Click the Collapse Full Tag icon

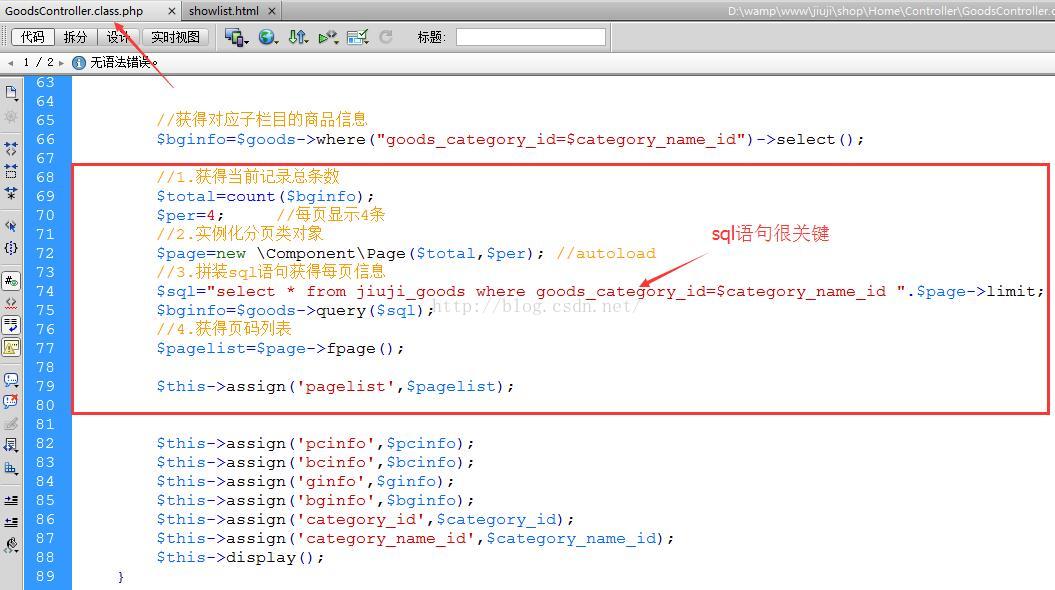[x=11, y=149]
